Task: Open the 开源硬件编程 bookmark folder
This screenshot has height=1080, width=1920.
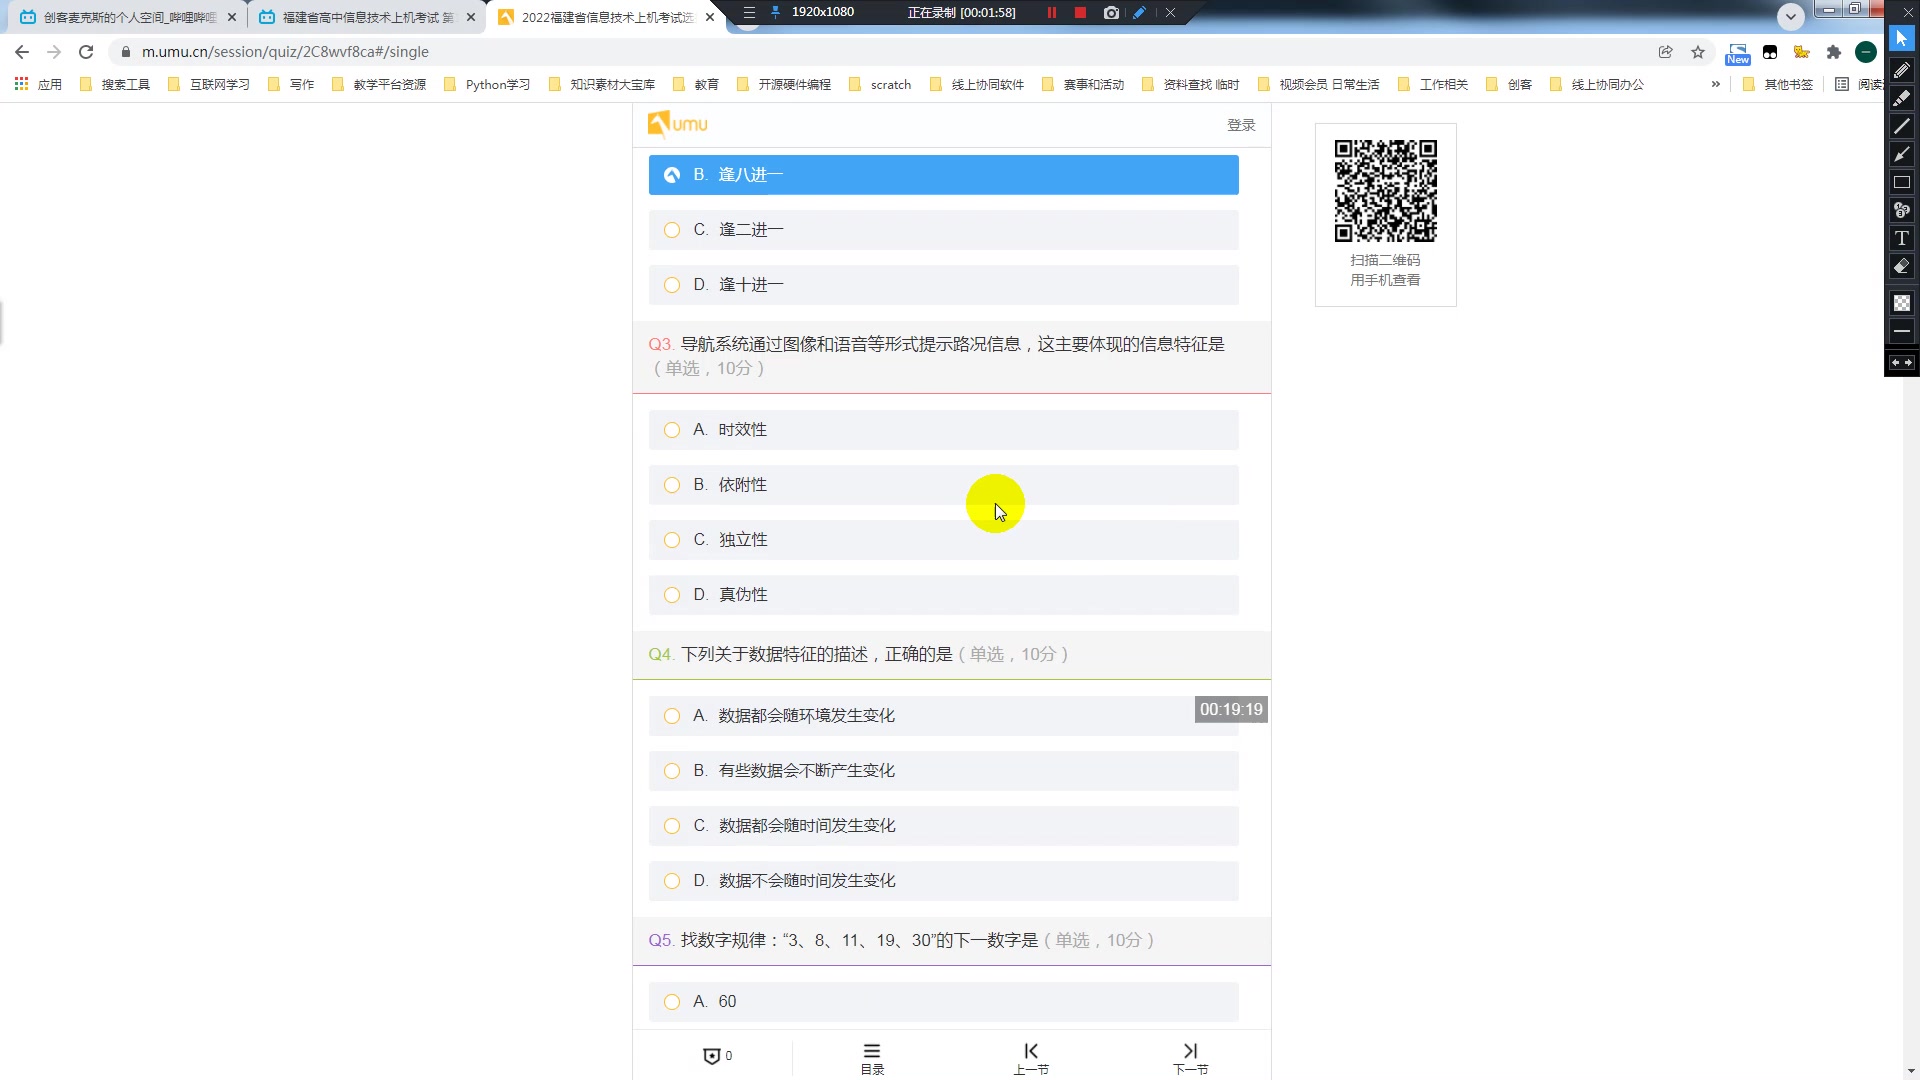Action: click(784, 85)
